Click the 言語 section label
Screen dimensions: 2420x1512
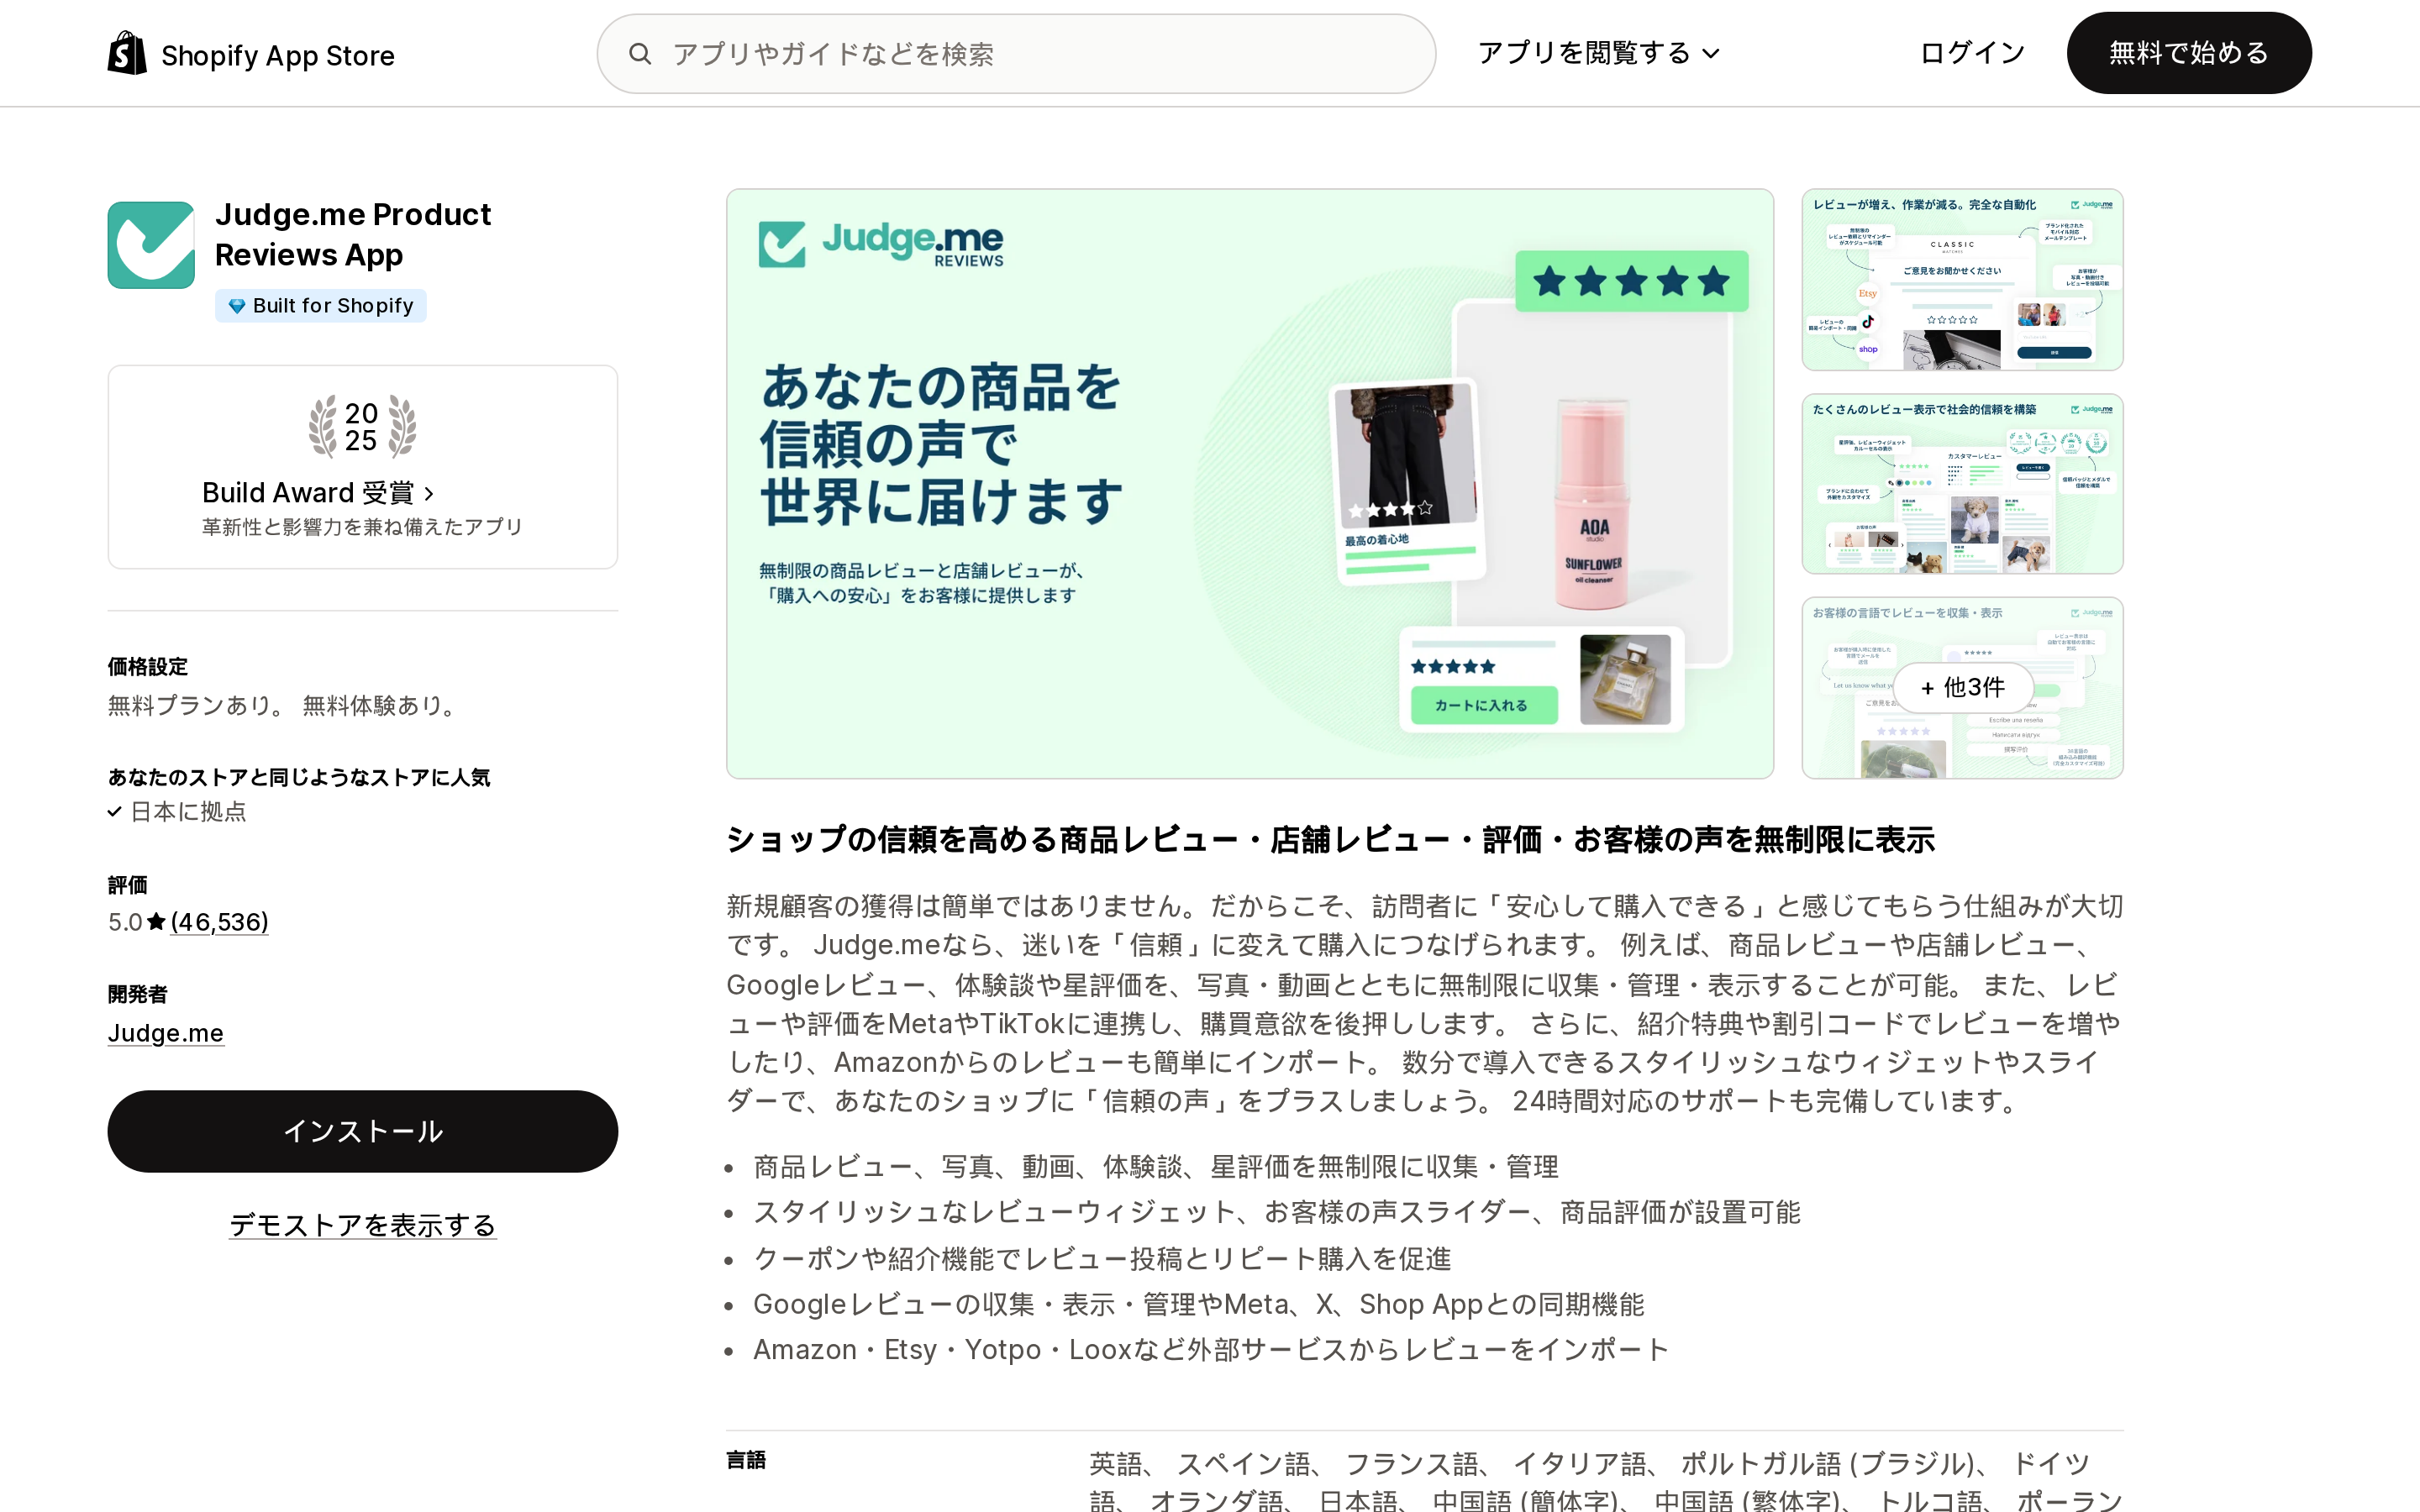[746, 1460]
